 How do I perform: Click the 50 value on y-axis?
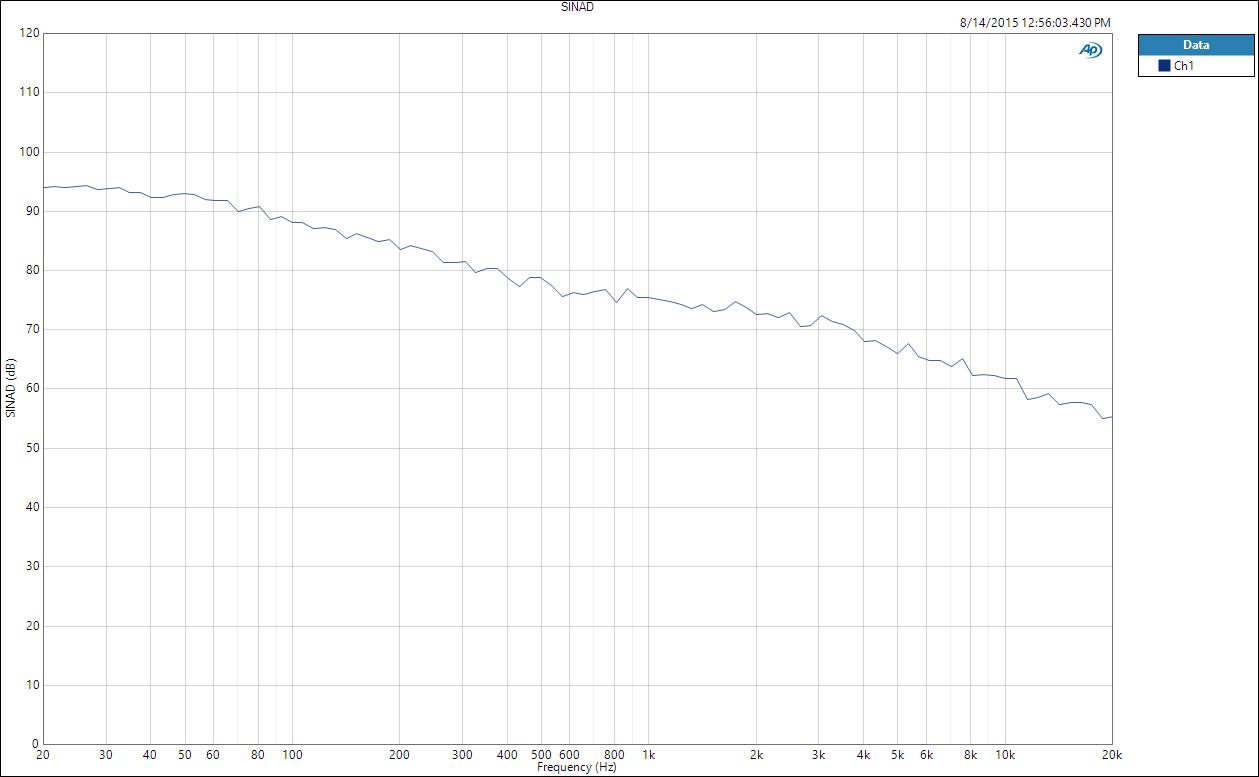[x=33, y=448]
